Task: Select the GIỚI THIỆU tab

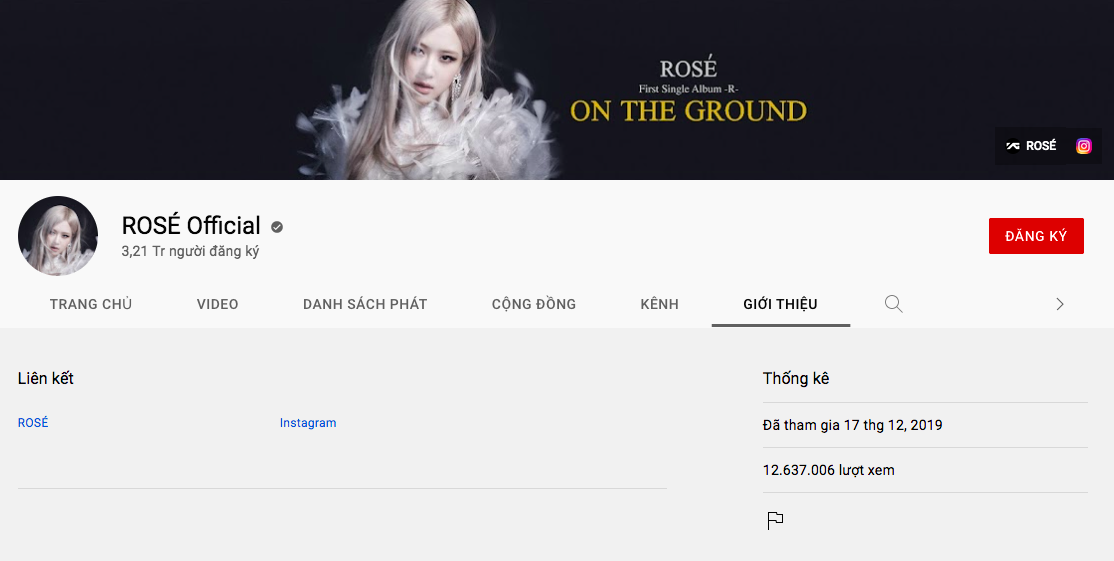Action: (x=780, y=304)
